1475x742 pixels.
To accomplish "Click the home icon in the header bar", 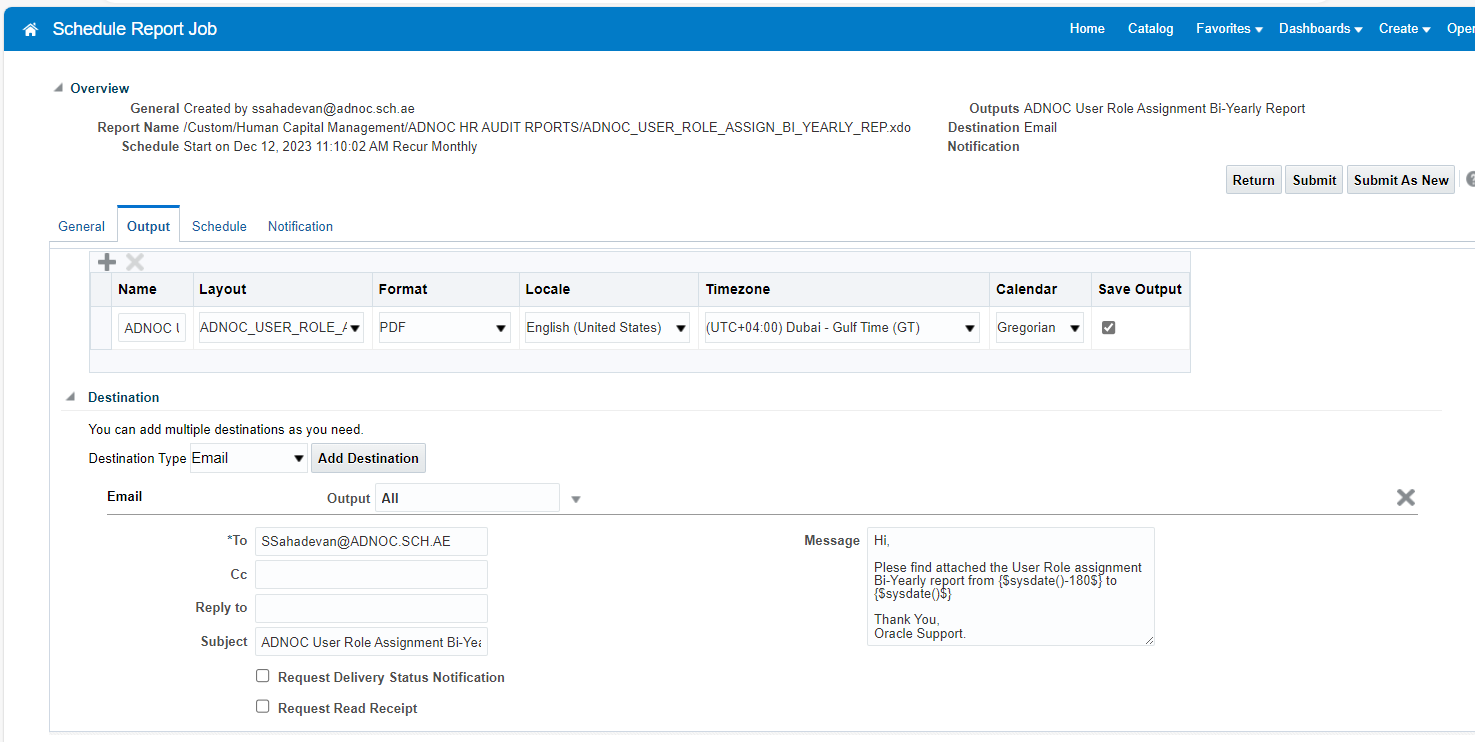I will [x=31, y=28].
